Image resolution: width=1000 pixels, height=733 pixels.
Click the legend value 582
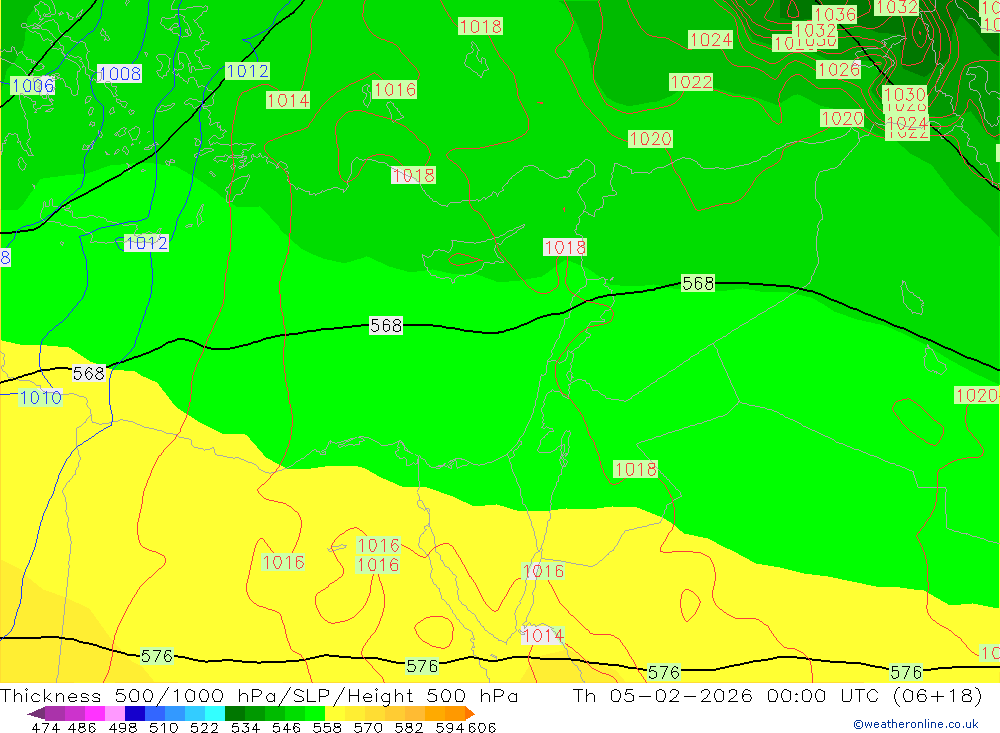(x=408, y=727)
